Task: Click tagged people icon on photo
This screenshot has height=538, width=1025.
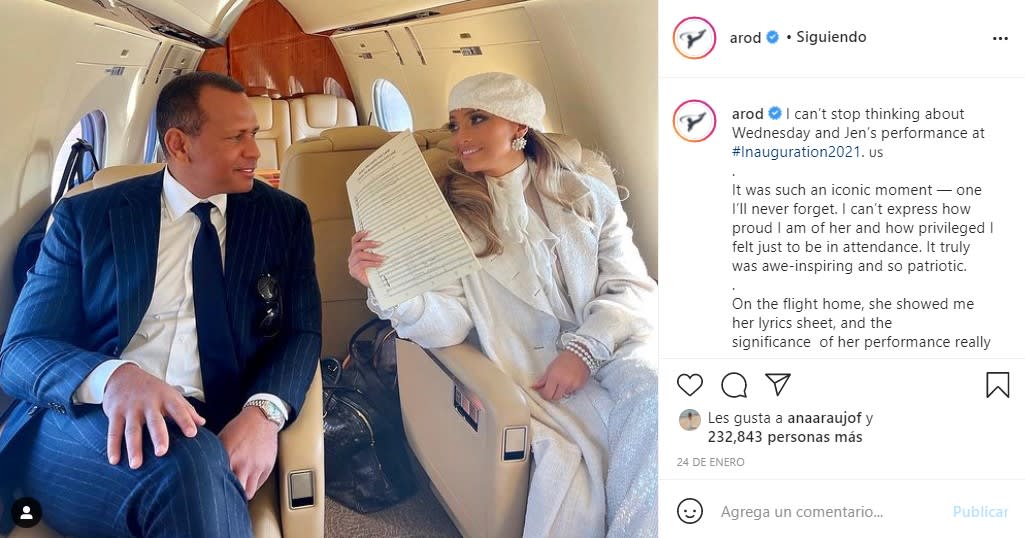Action: point(27,513)
